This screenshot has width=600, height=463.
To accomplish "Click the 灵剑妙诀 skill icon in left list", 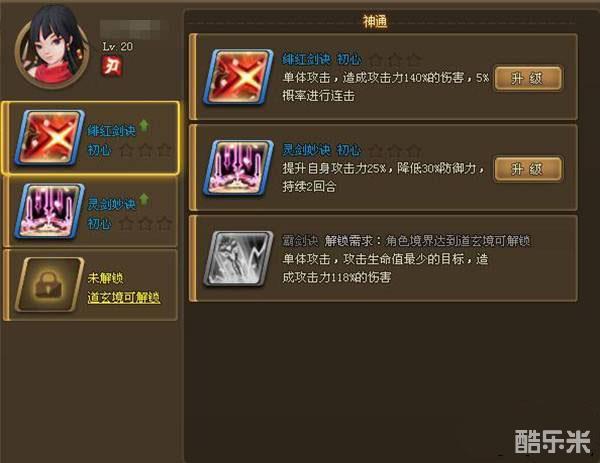I will [49, 211].
